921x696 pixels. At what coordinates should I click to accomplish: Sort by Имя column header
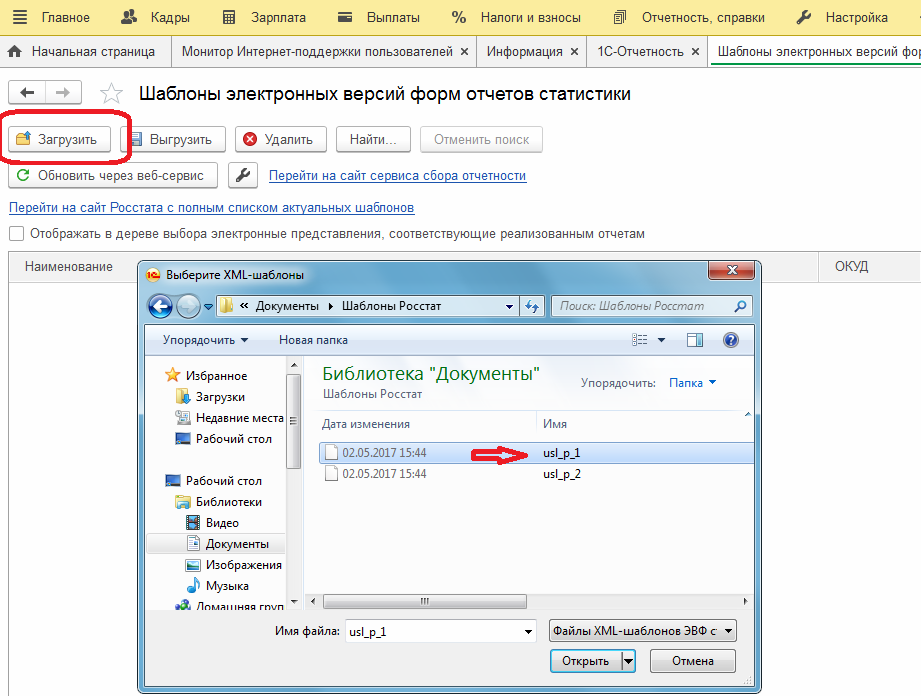click(x=554, y=424)
